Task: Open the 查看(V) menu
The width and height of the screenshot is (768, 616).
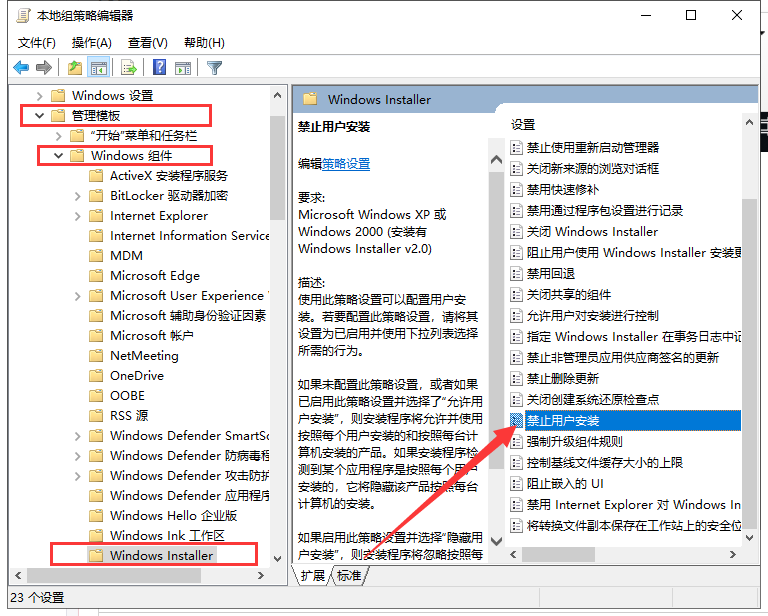Action: point(147,43)
